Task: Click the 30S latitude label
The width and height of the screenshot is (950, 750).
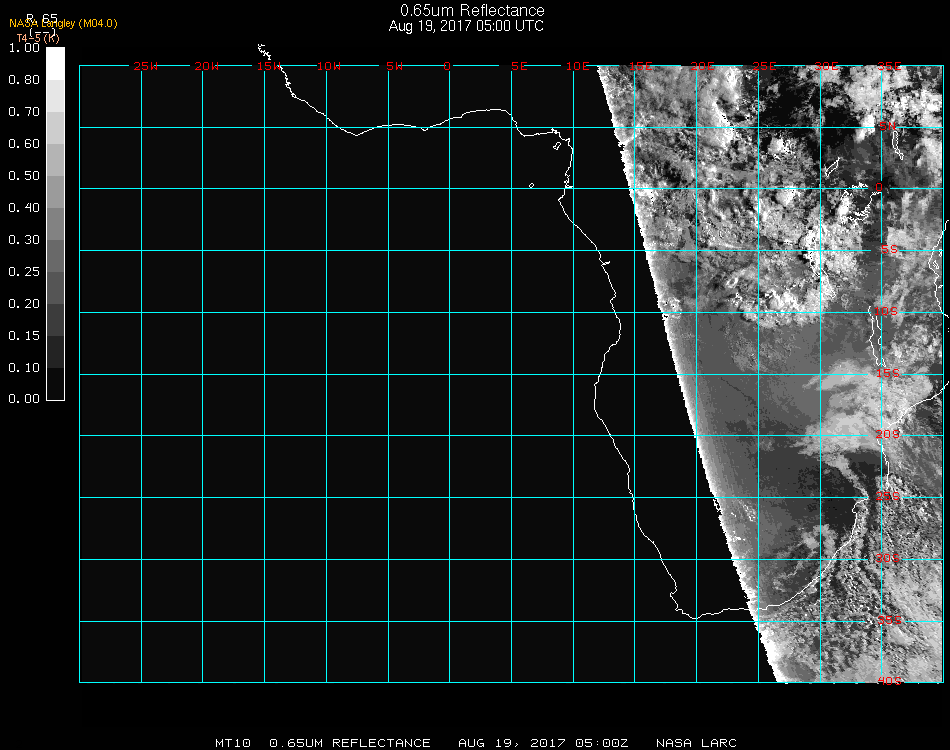Action: click(x=888, y=558)
